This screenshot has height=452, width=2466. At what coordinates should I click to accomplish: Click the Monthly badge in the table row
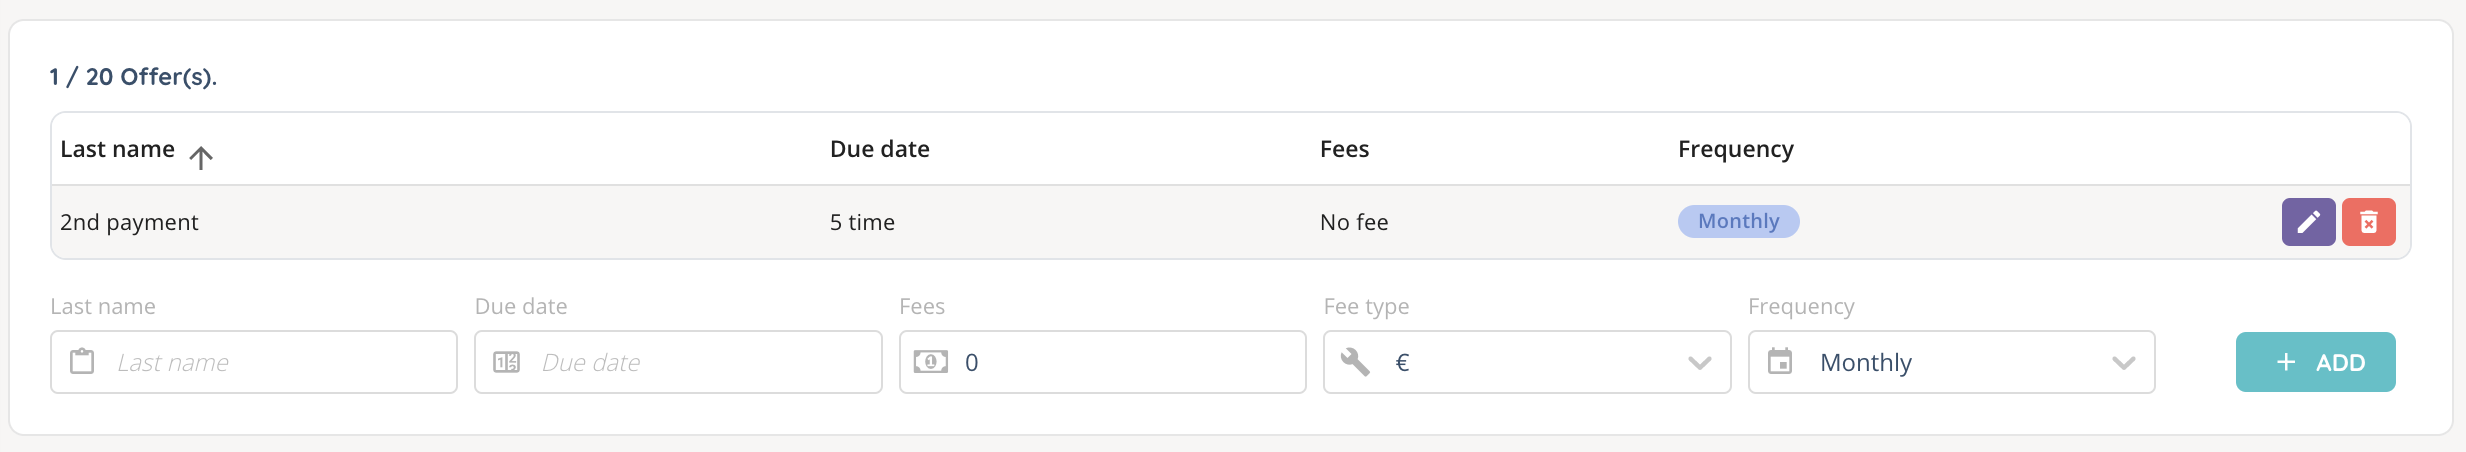coord(1738,222)
